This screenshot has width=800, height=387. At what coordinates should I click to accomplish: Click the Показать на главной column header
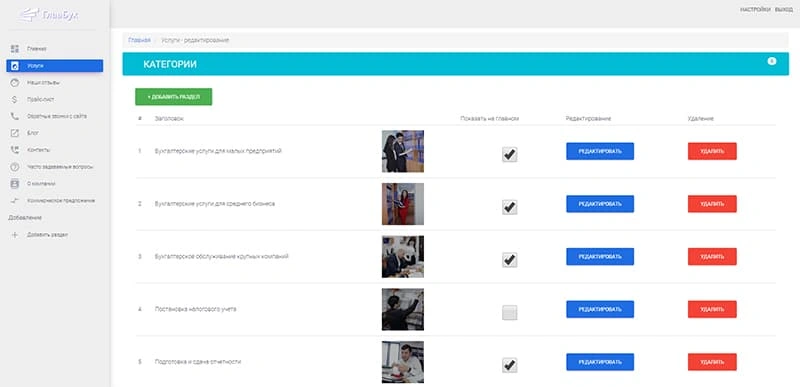489,118
